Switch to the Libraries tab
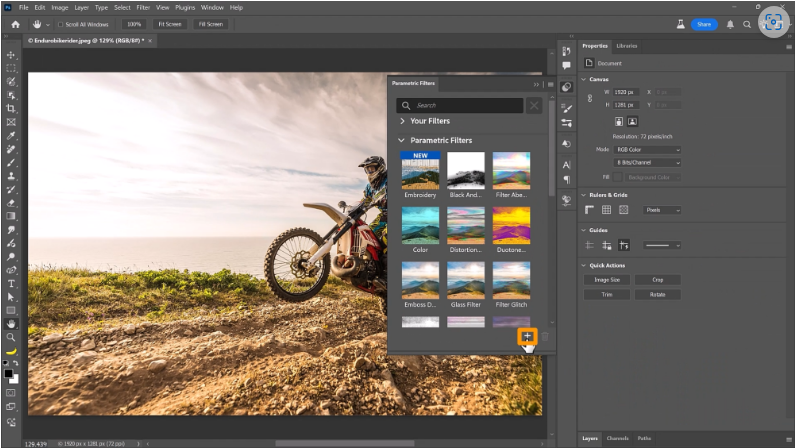This screenshot has width=795, height=448. tap(627, 46)
